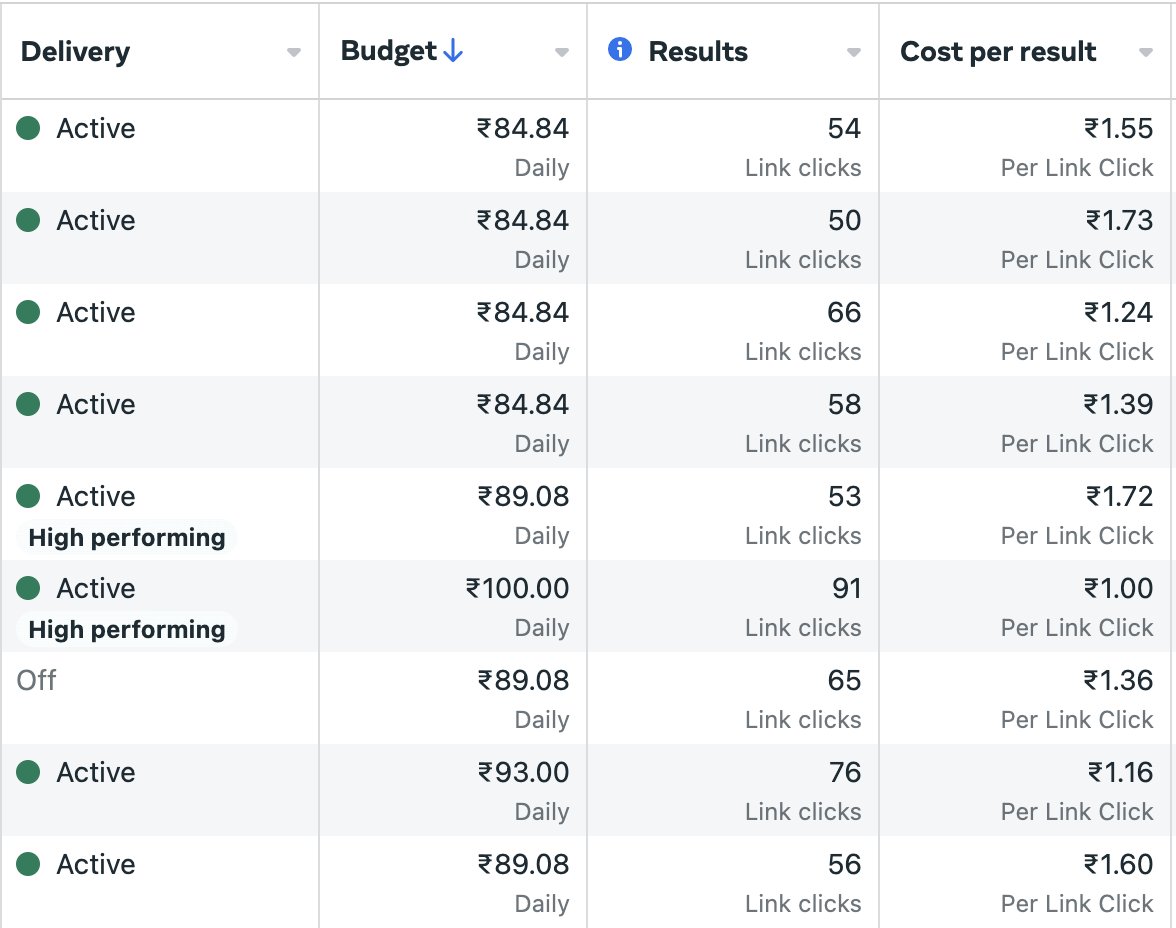Click the Results column header
1176x928 pixels.
pyautogui.click(x=699, y=51)
